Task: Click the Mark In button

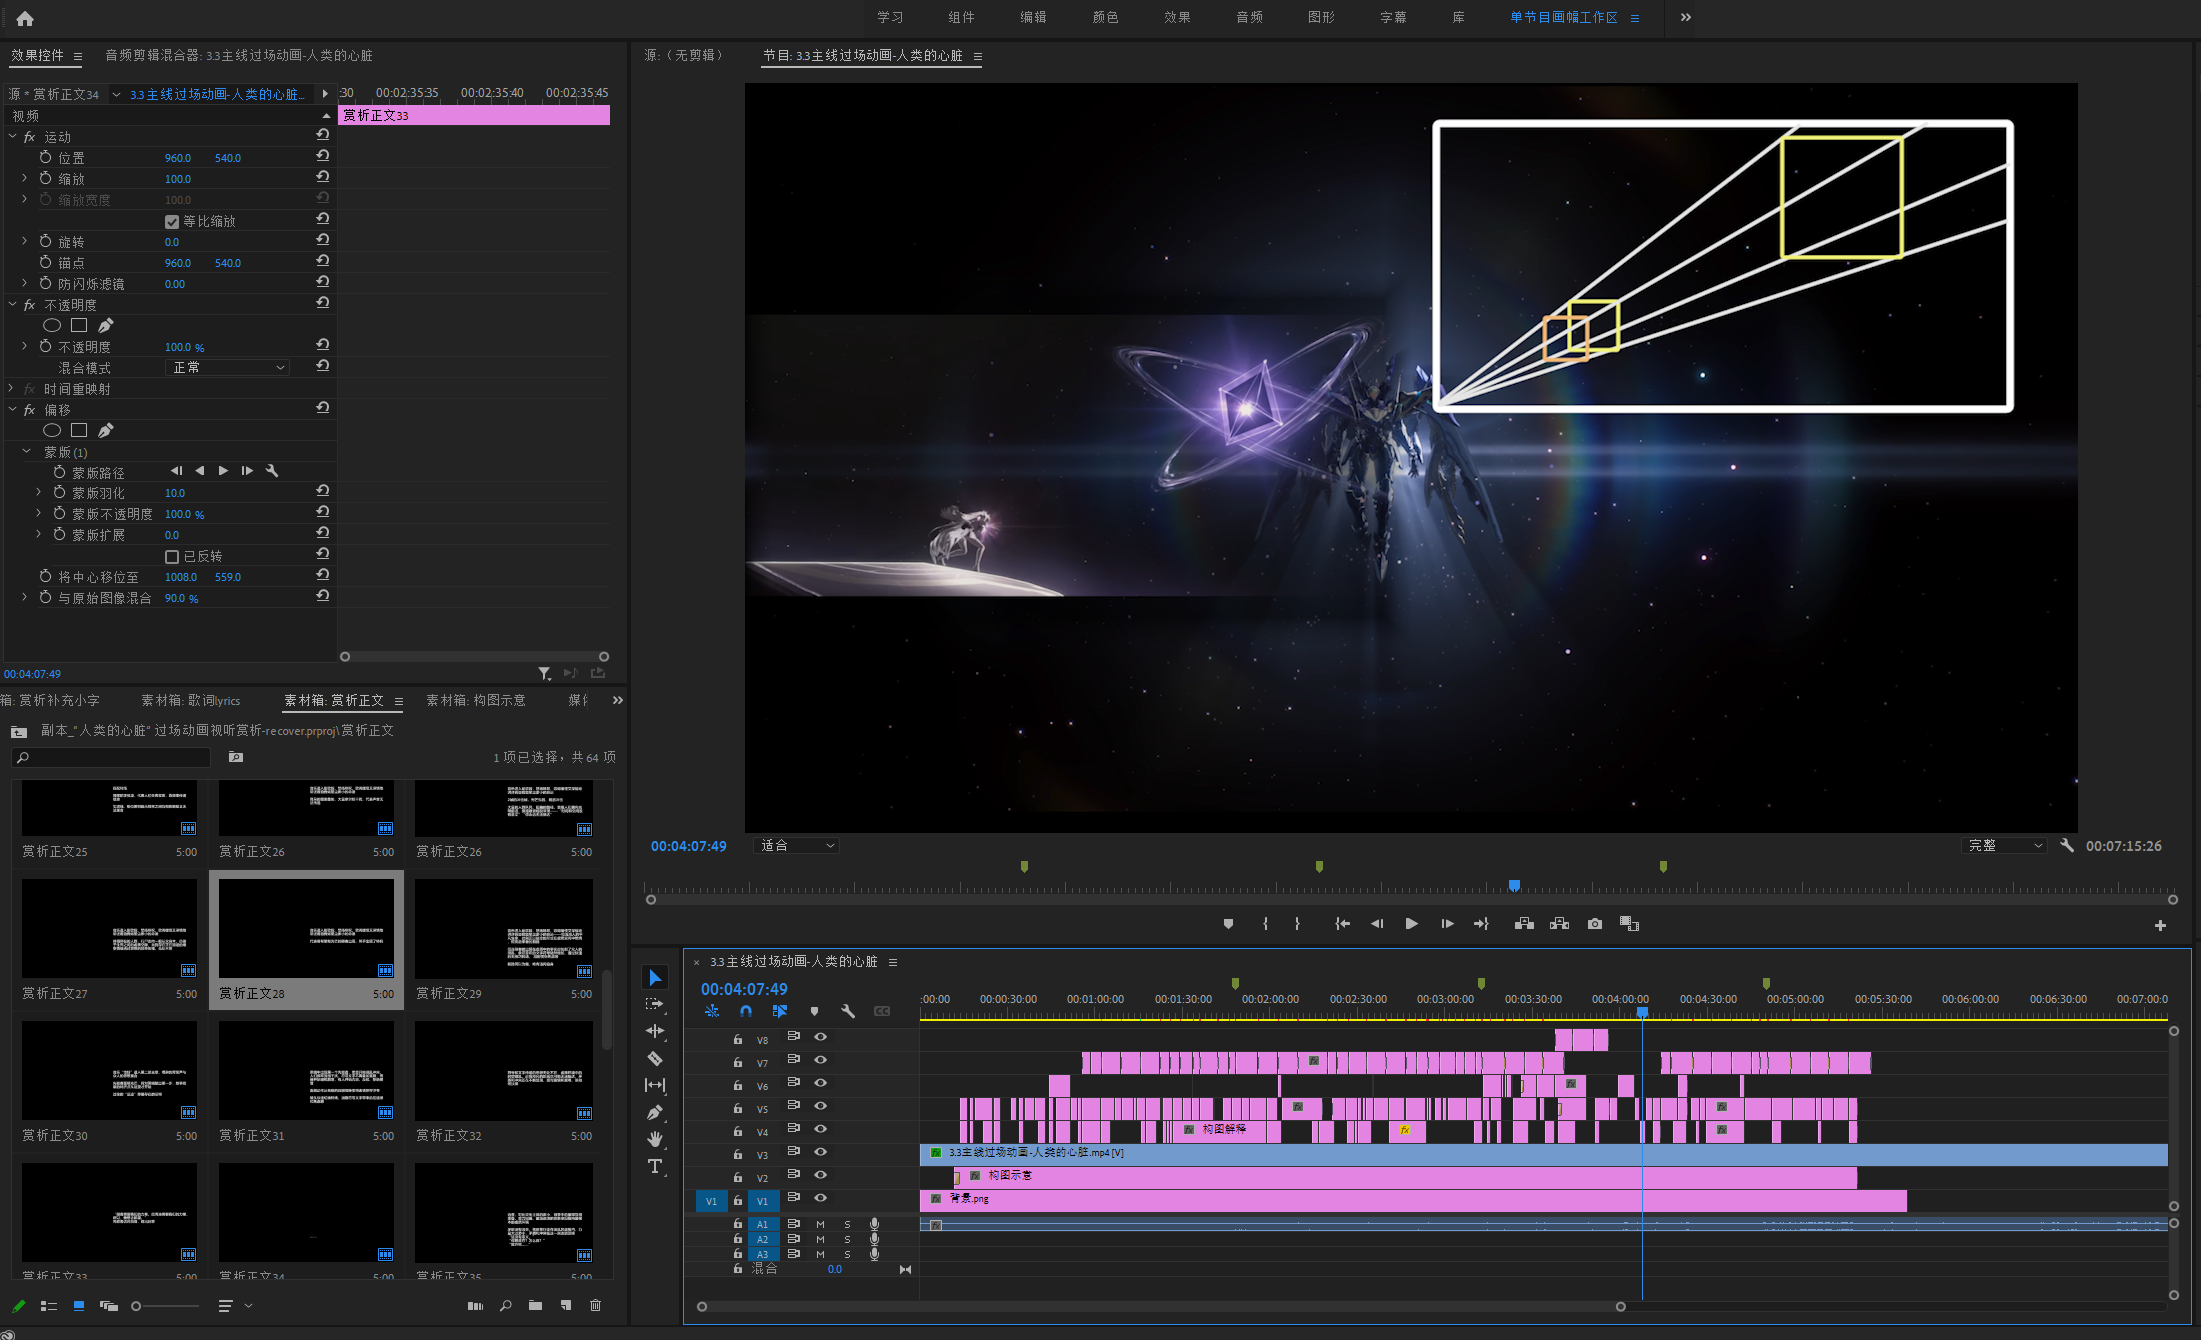Action: (1265, 924)
